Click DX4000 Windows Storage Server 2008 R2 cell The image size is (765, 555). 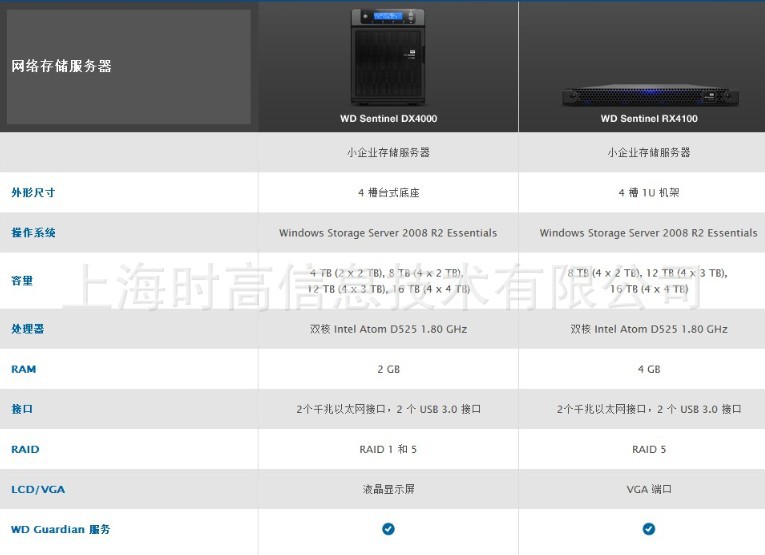(x=388, y=233)
